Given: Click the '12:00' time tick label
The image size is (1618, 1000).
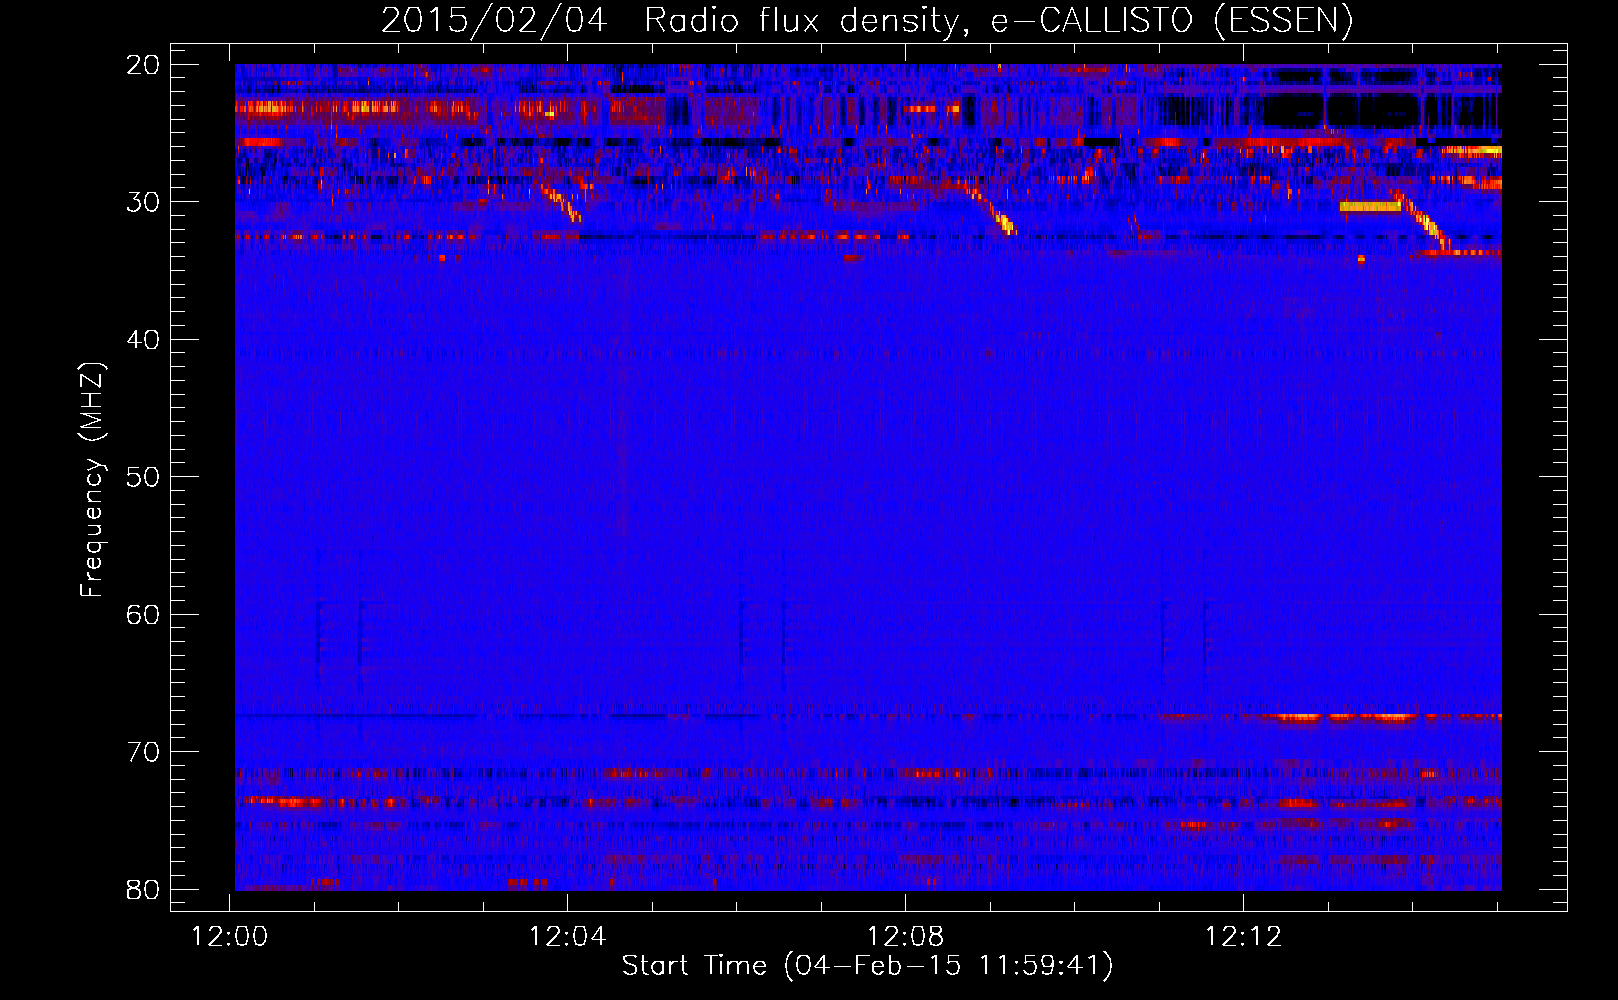Looking at the screenshot, I should click(x=230, y=937).
